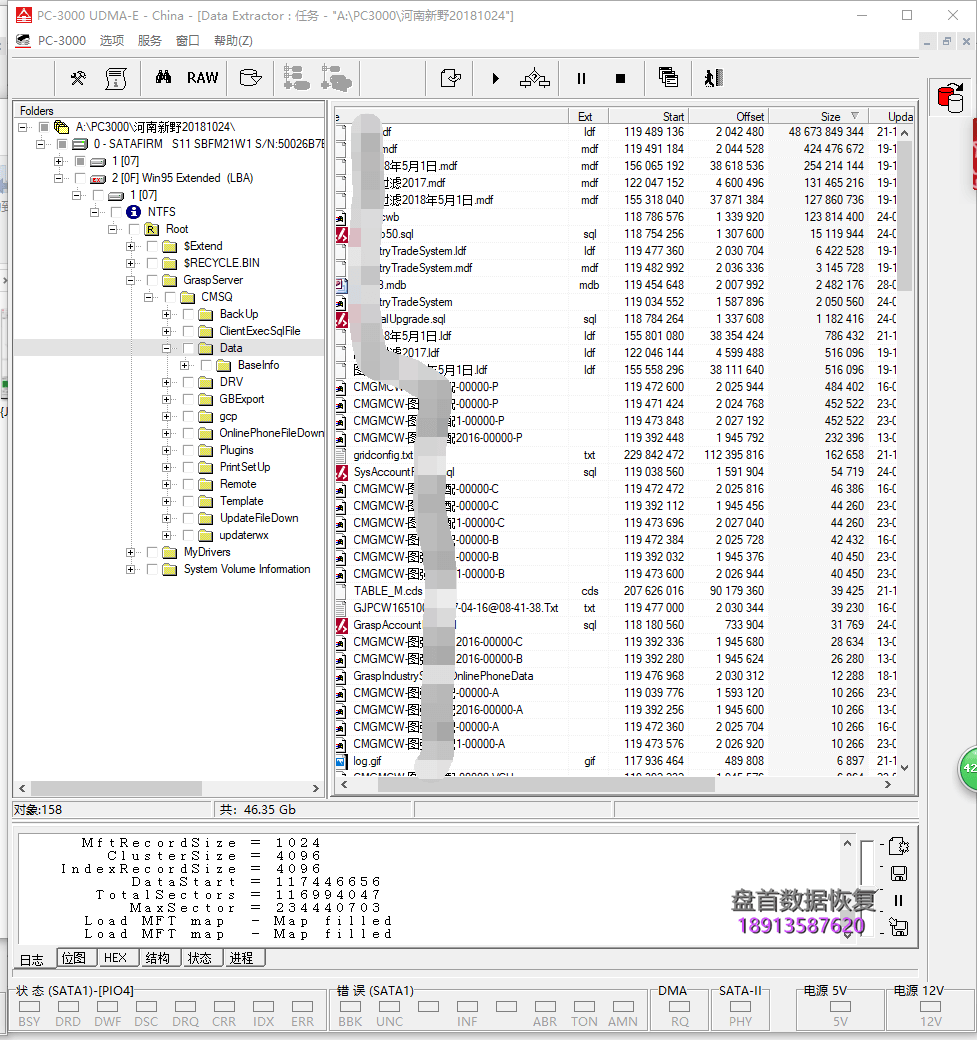Sort file list by Start column
Image resolution: width=977 pixels, height=1040 pixels.
(647, 116)
